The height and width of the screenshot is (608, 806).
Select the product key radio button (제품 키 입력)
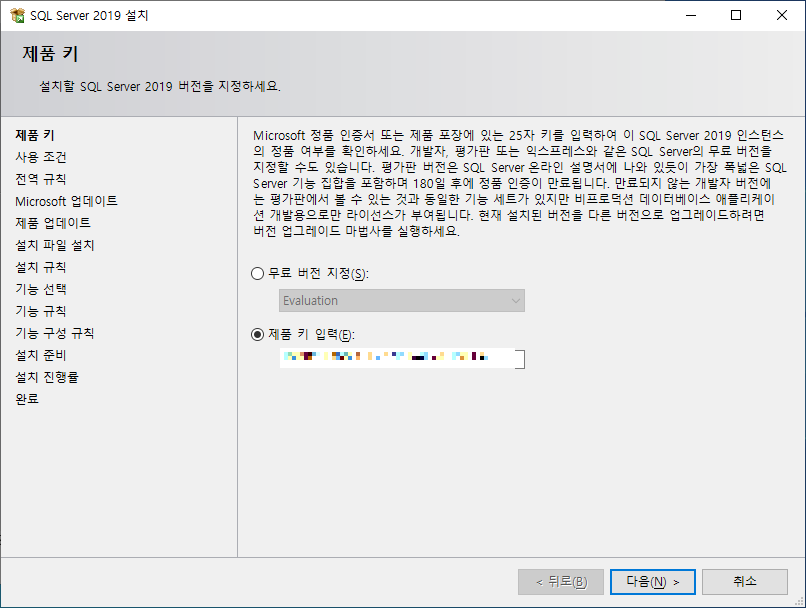point(257,335)
